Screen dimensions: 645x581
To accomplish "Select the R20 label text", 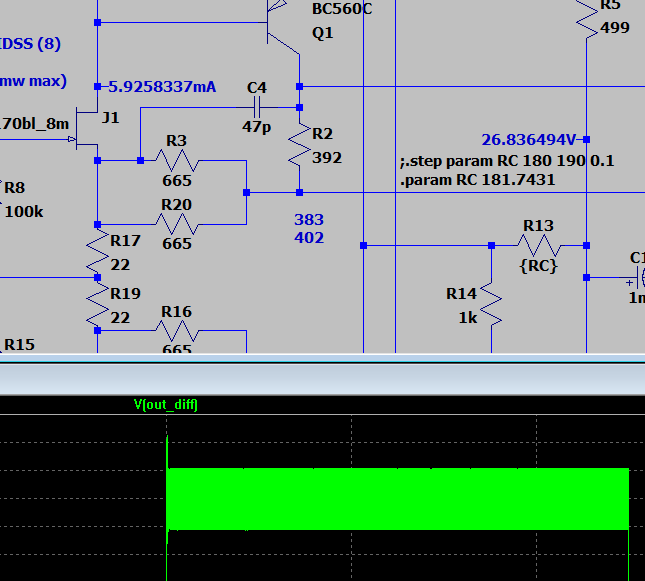I will (x=176, y=205).
